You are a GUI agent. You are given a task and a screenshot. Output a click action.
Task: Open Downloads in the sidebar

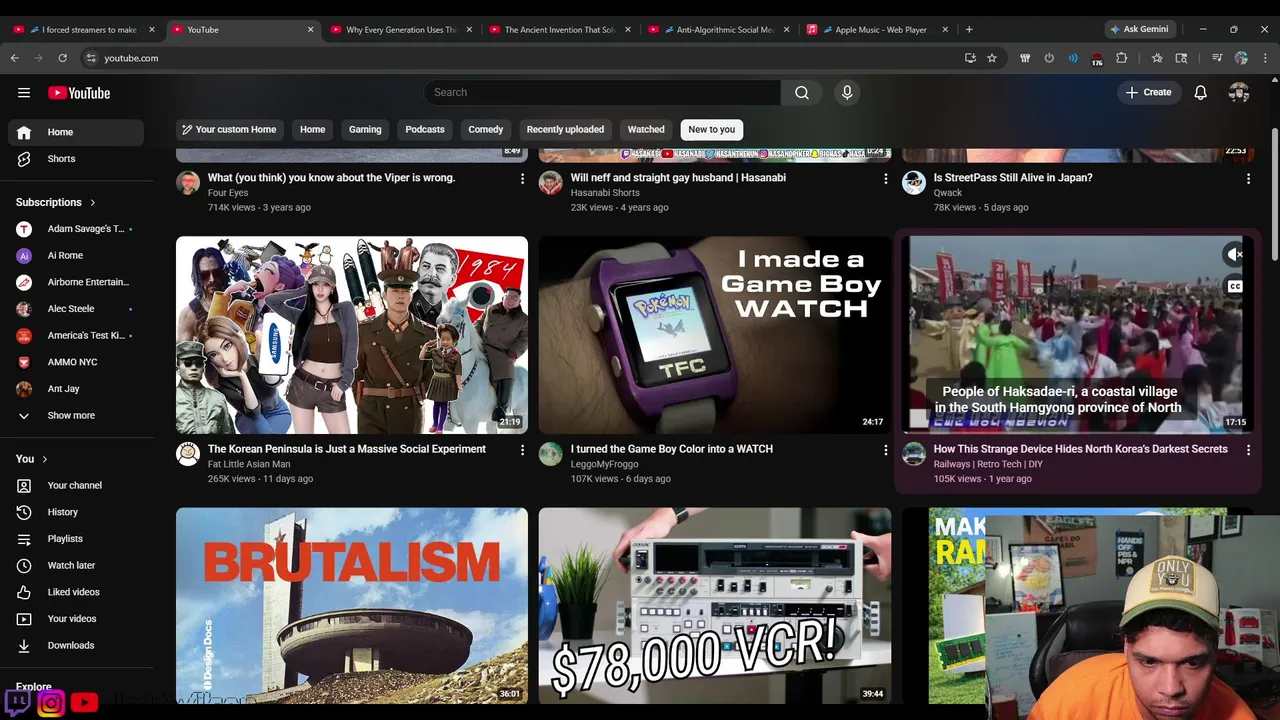click(x=76, y=645)
